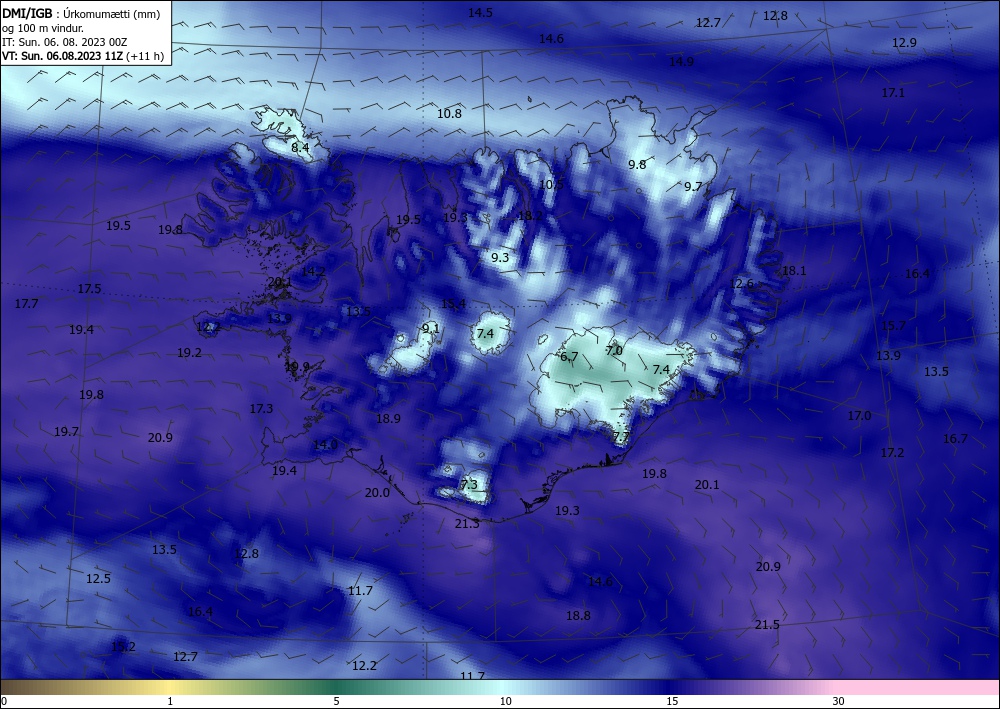The image size is (1000, 709).
Task: Click the 'og 100 m vindur.' caption line
Action: point(43,28)
